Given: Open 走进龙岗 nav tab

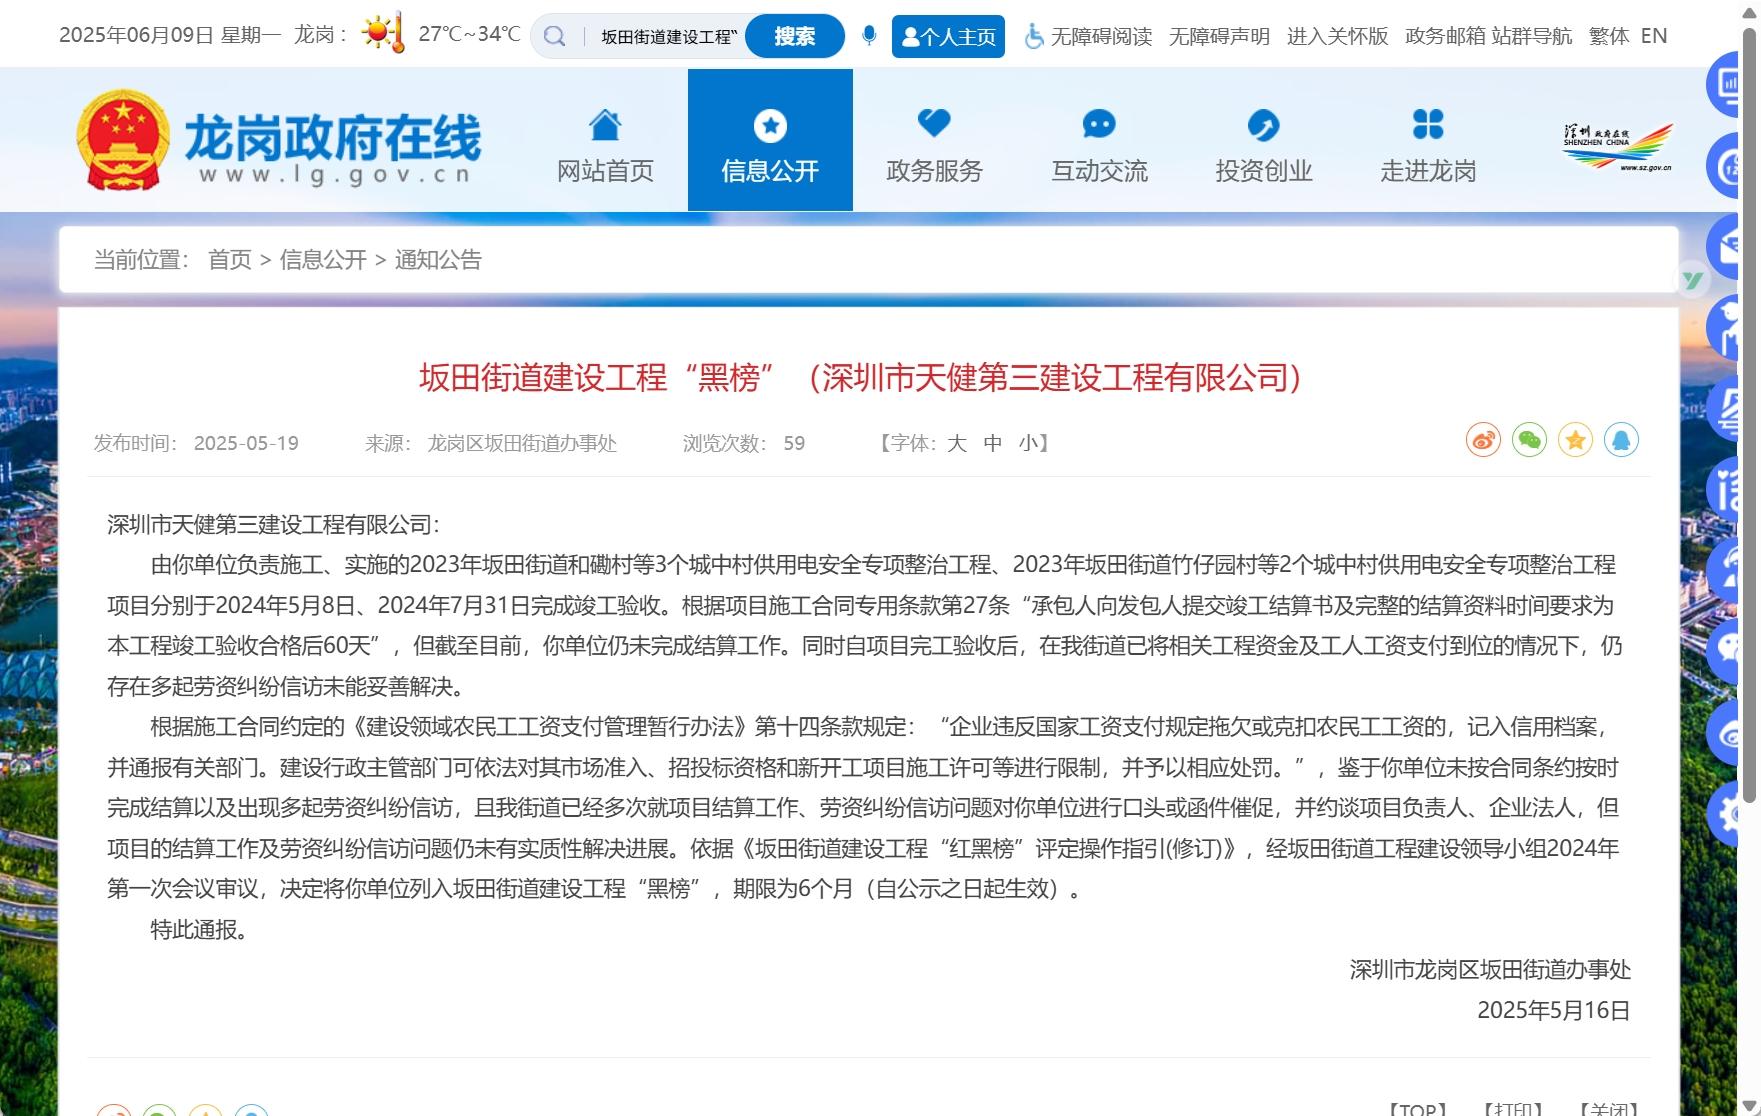Looking at the screenshot, I should coord(1428,140).
